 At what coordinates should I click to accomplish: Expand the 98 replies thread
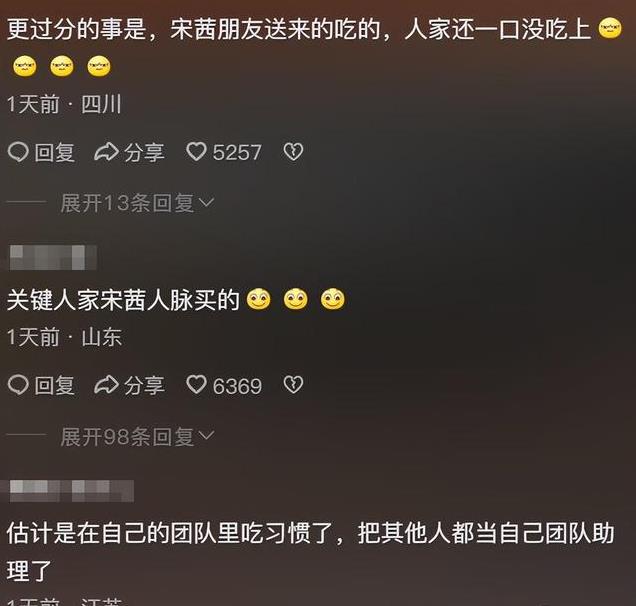(x=137, y=436)
